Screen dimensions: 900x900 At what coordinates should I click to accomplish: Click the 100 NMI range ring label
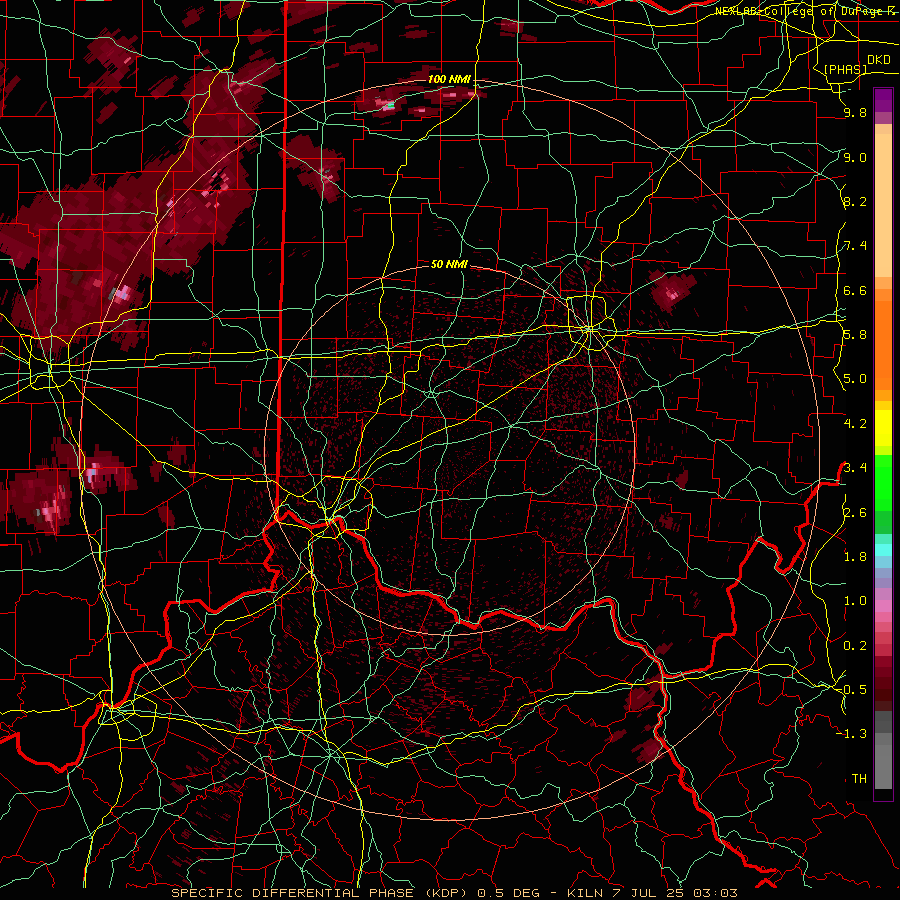(x=449, y=79)
